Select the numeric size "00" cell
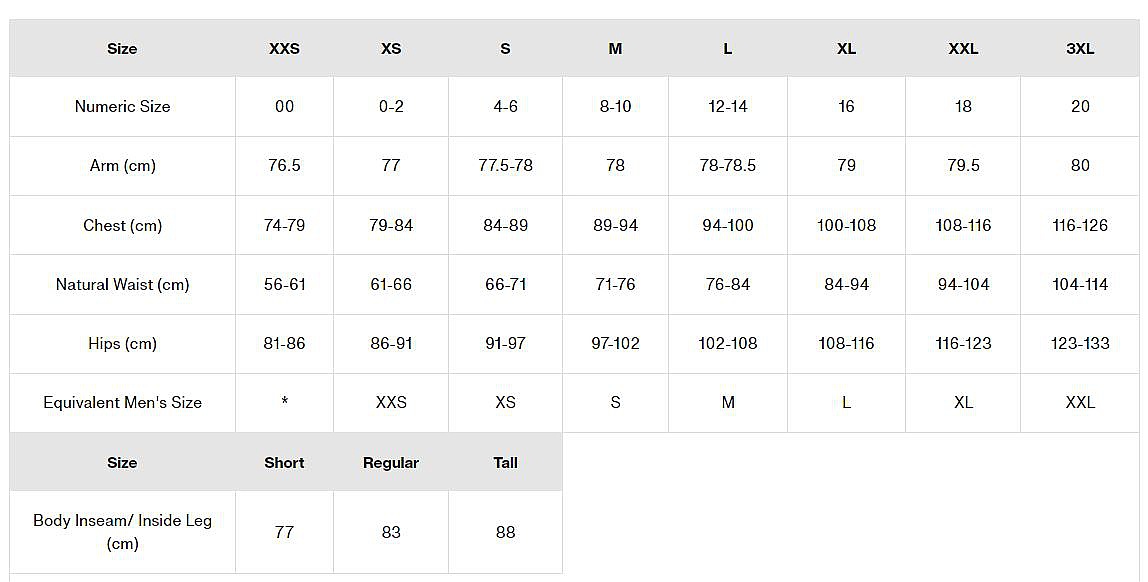 coord(284,107)
